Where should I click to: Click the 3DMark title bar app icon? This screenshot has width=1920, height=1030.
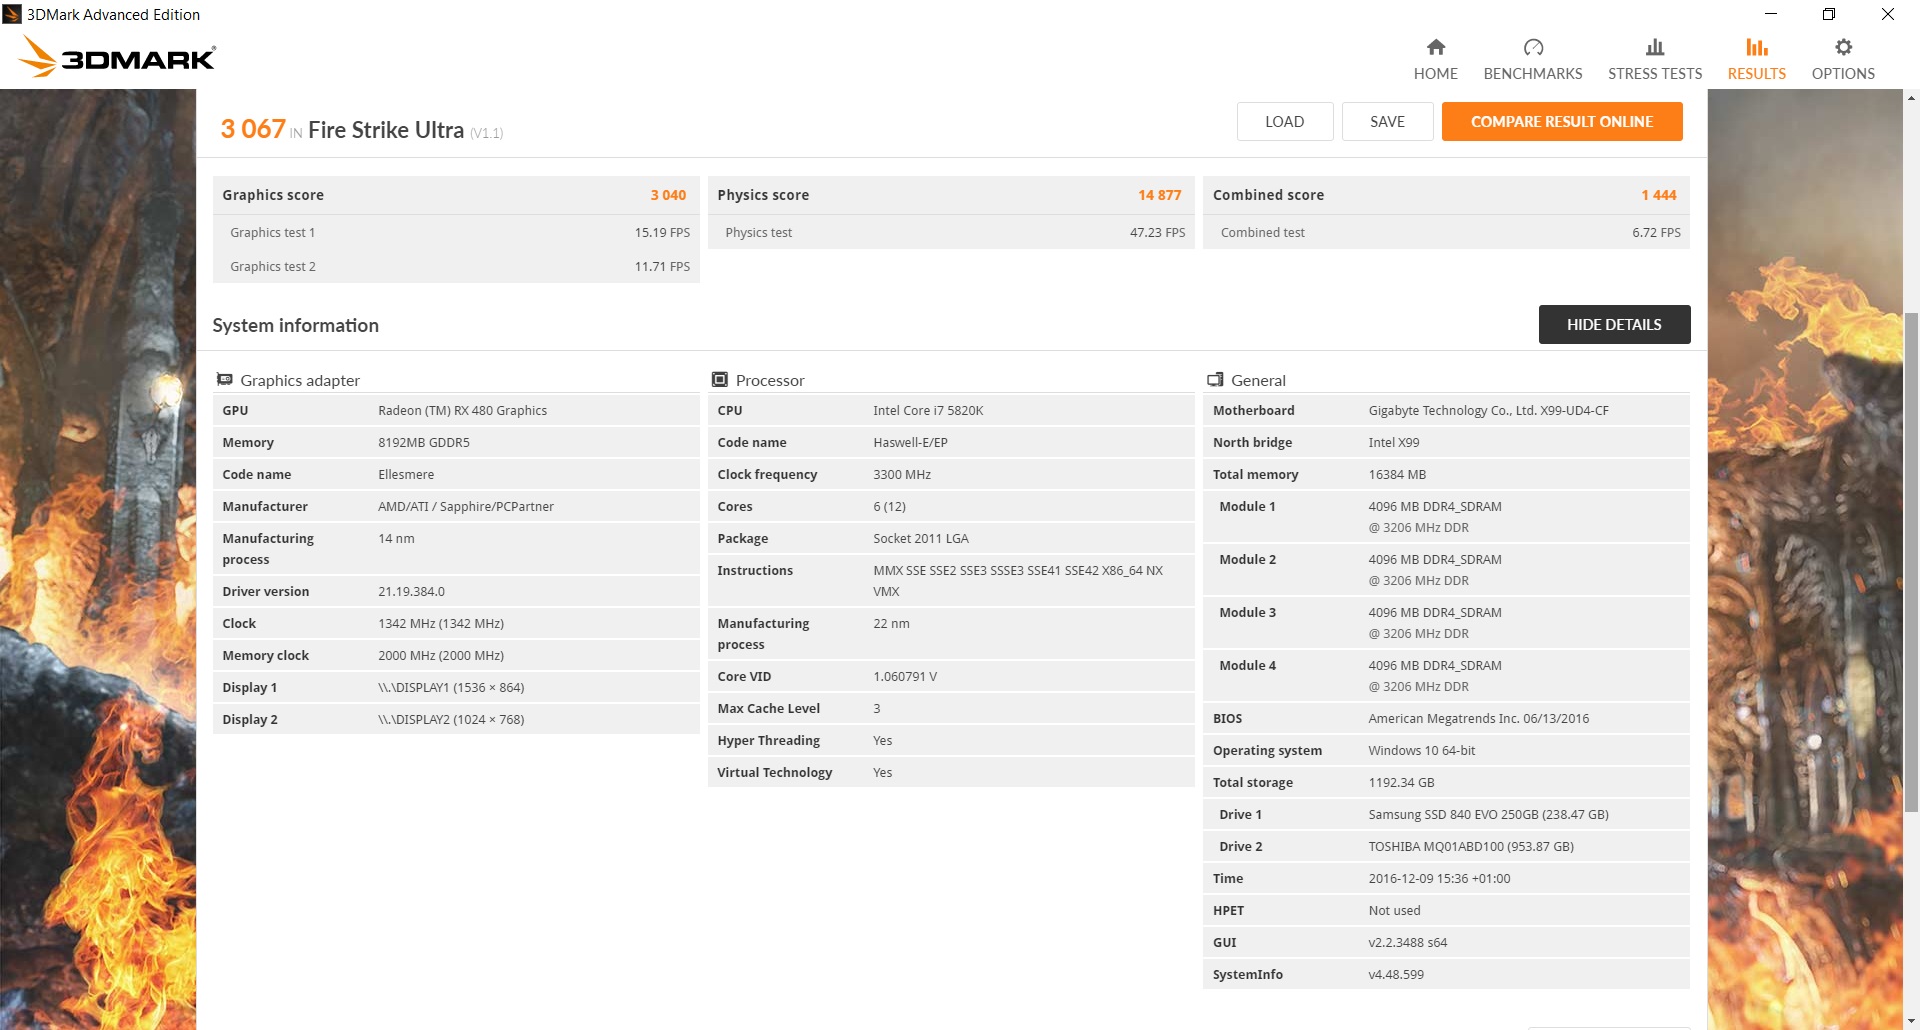click(x=12, y=14)
